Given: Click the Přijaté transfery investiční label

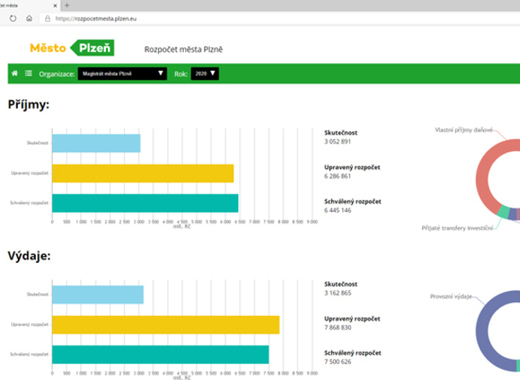Looking at the screenshot, I should click(457, 228).
